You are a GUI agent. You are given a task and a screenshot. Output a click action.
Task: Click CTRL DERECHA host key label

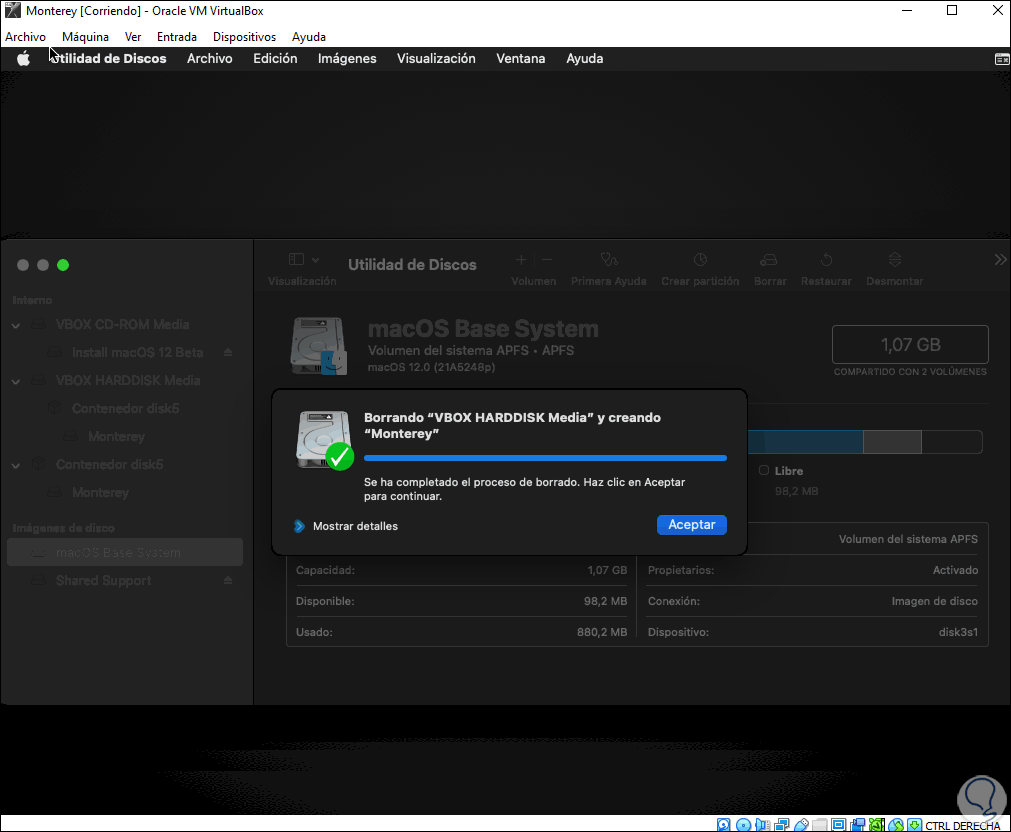pyautogui.click(x=963, y=826)
